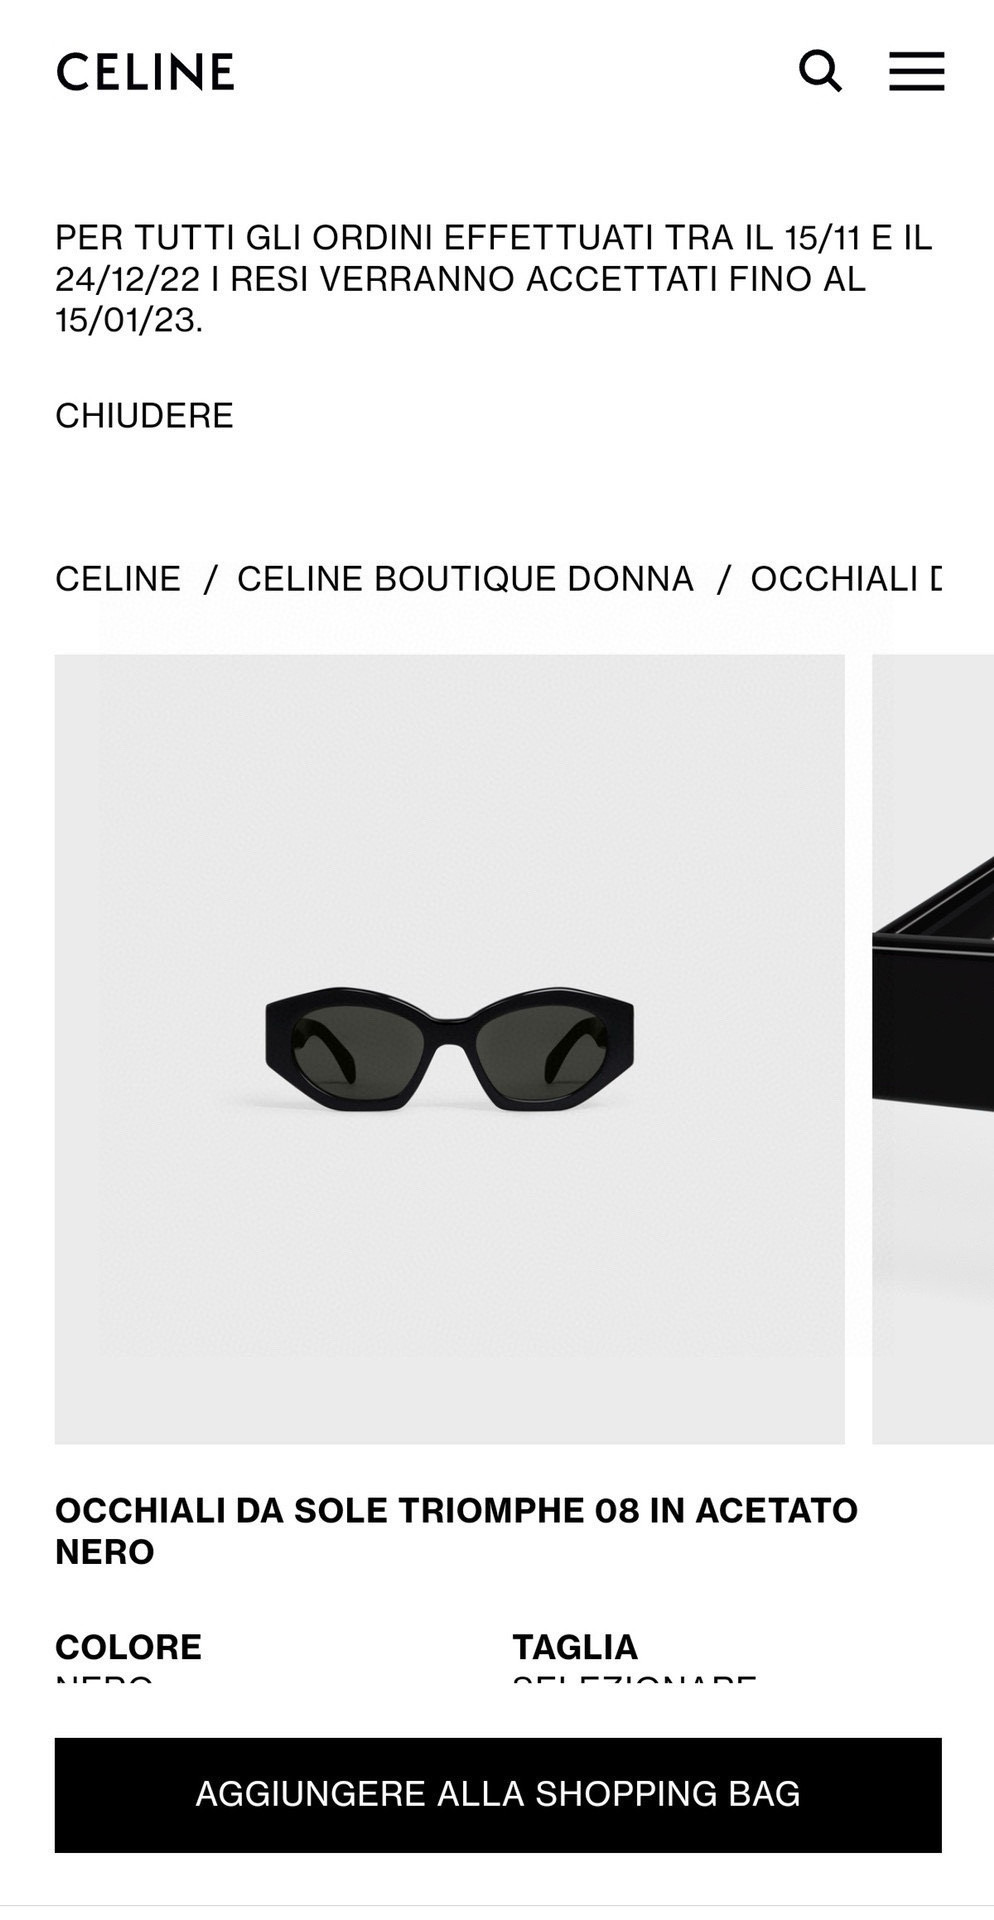The width and height of the screenshot is (994, 1920).
Task: Select the holiday returns notice text
Action: (494, 278)
